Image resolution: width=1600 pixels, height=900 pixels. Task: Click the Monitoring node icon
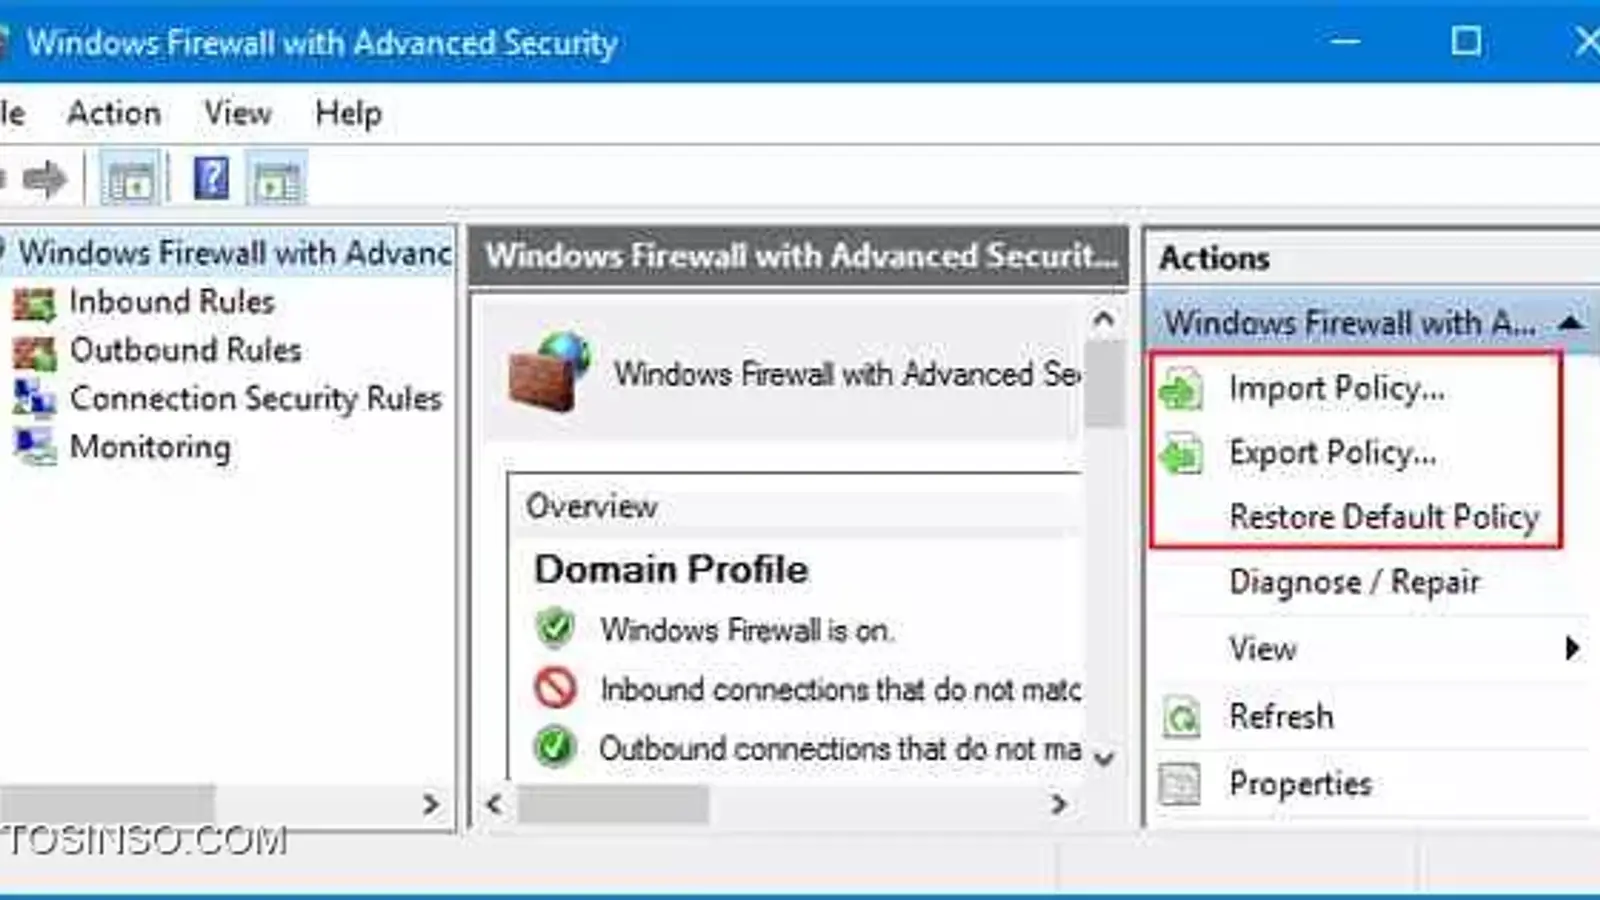[34, 447]
